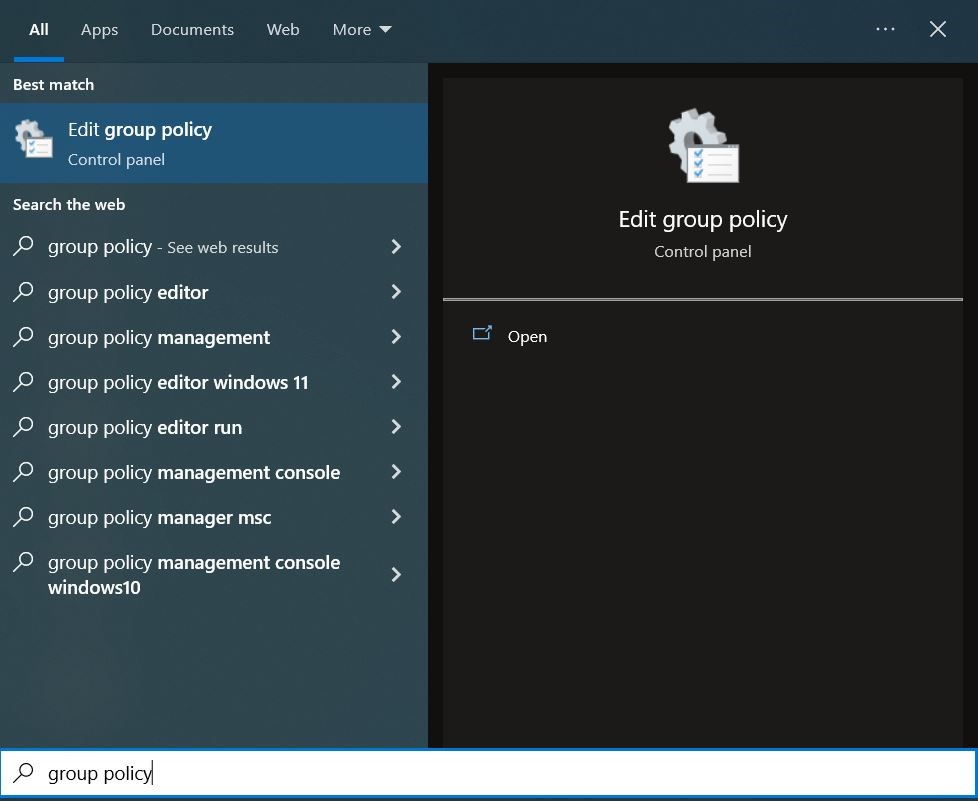978x801 pixels.
Task: Expand the 'group policy editor' chevron
Action: pos(396,291)
